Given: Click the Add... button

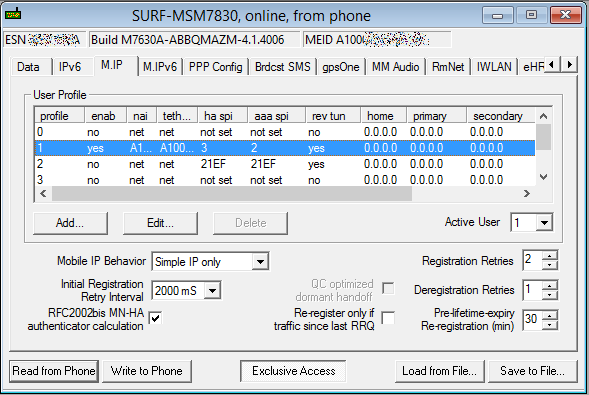Looking at the screenshot, I should click(x=70, y=223).
